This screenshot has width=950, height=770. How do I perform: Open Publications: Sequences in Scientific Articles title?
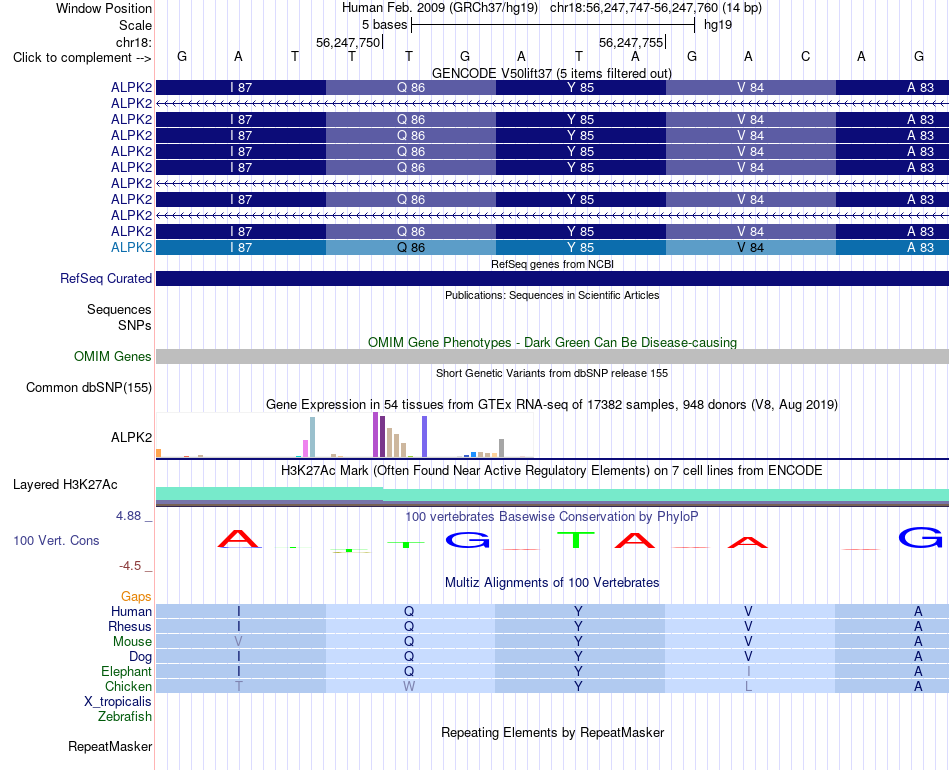click(552, 295)
